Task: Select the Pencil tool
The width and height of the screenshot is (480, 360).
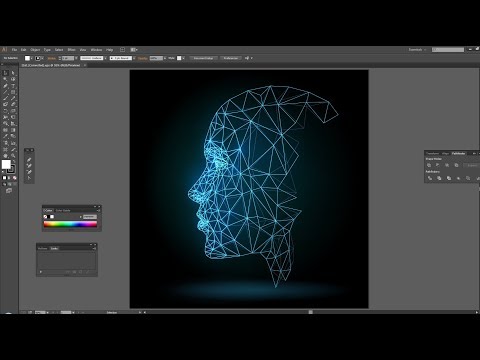Action: [13, 98]
